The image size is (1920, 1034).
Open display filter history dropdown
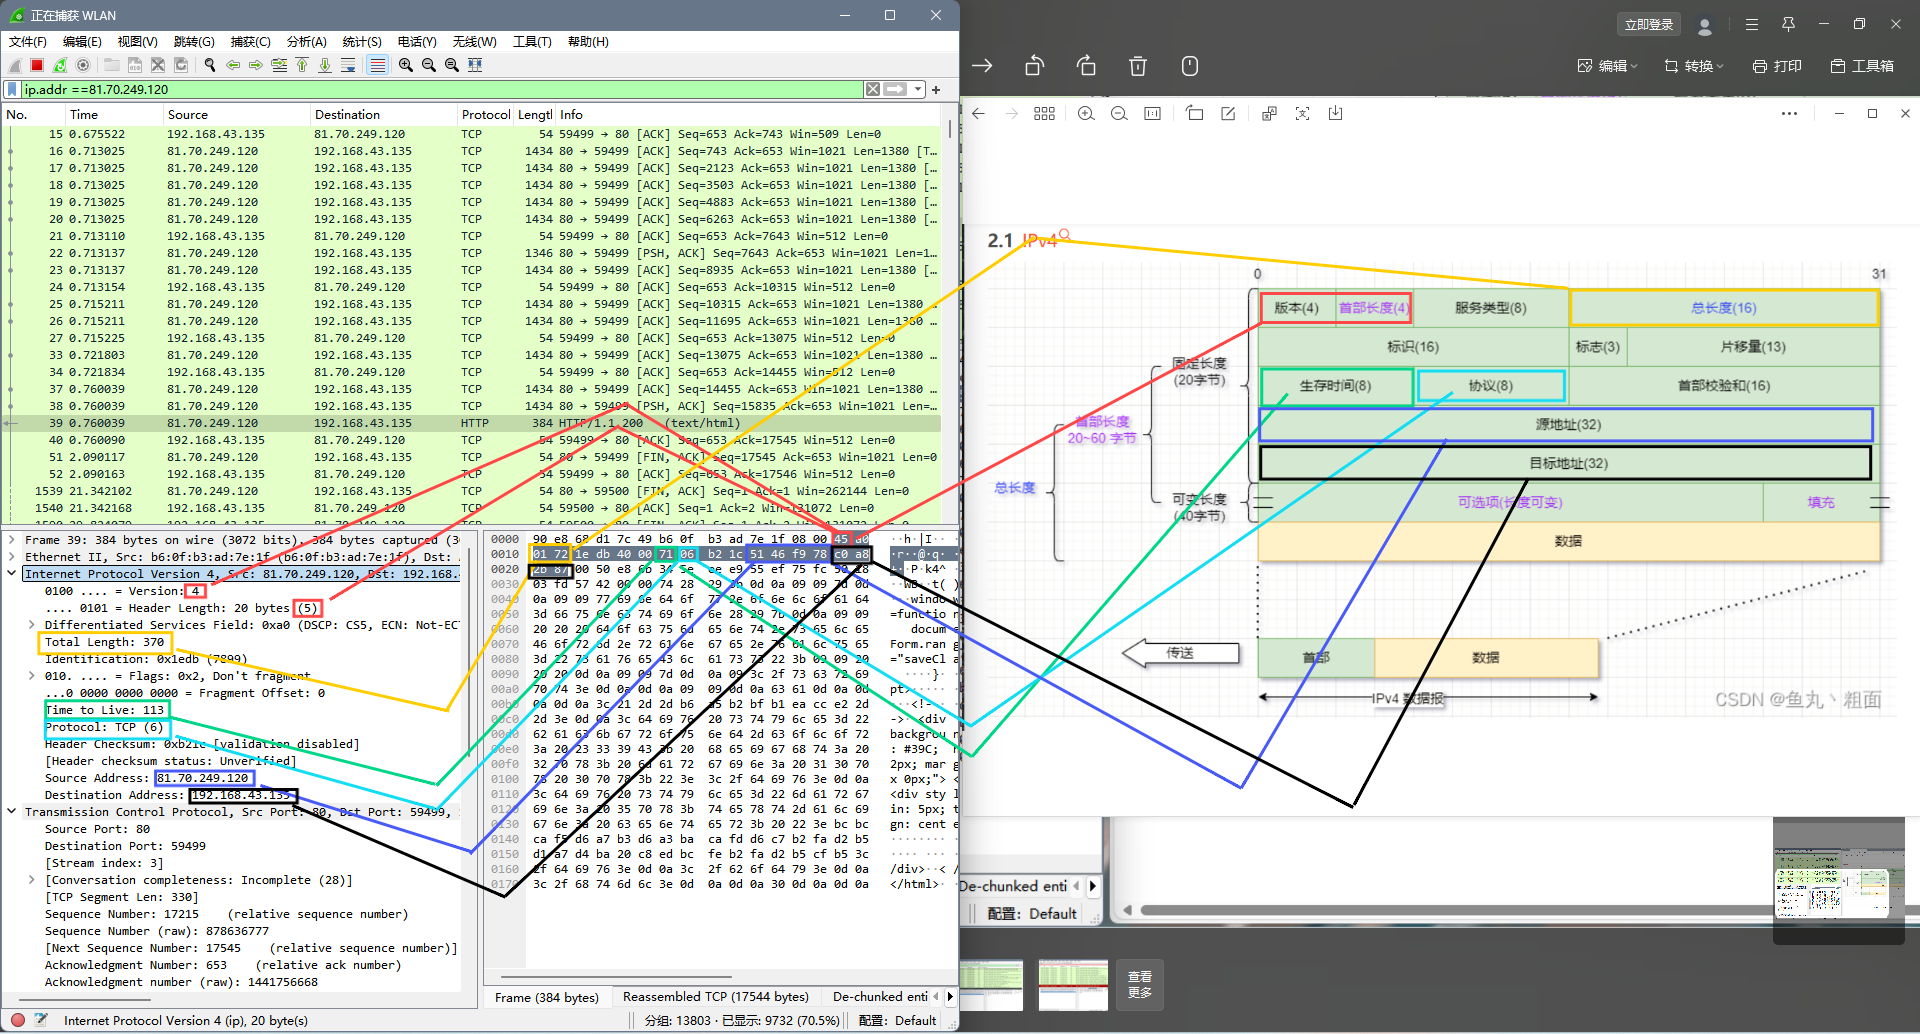pos(918,89)
